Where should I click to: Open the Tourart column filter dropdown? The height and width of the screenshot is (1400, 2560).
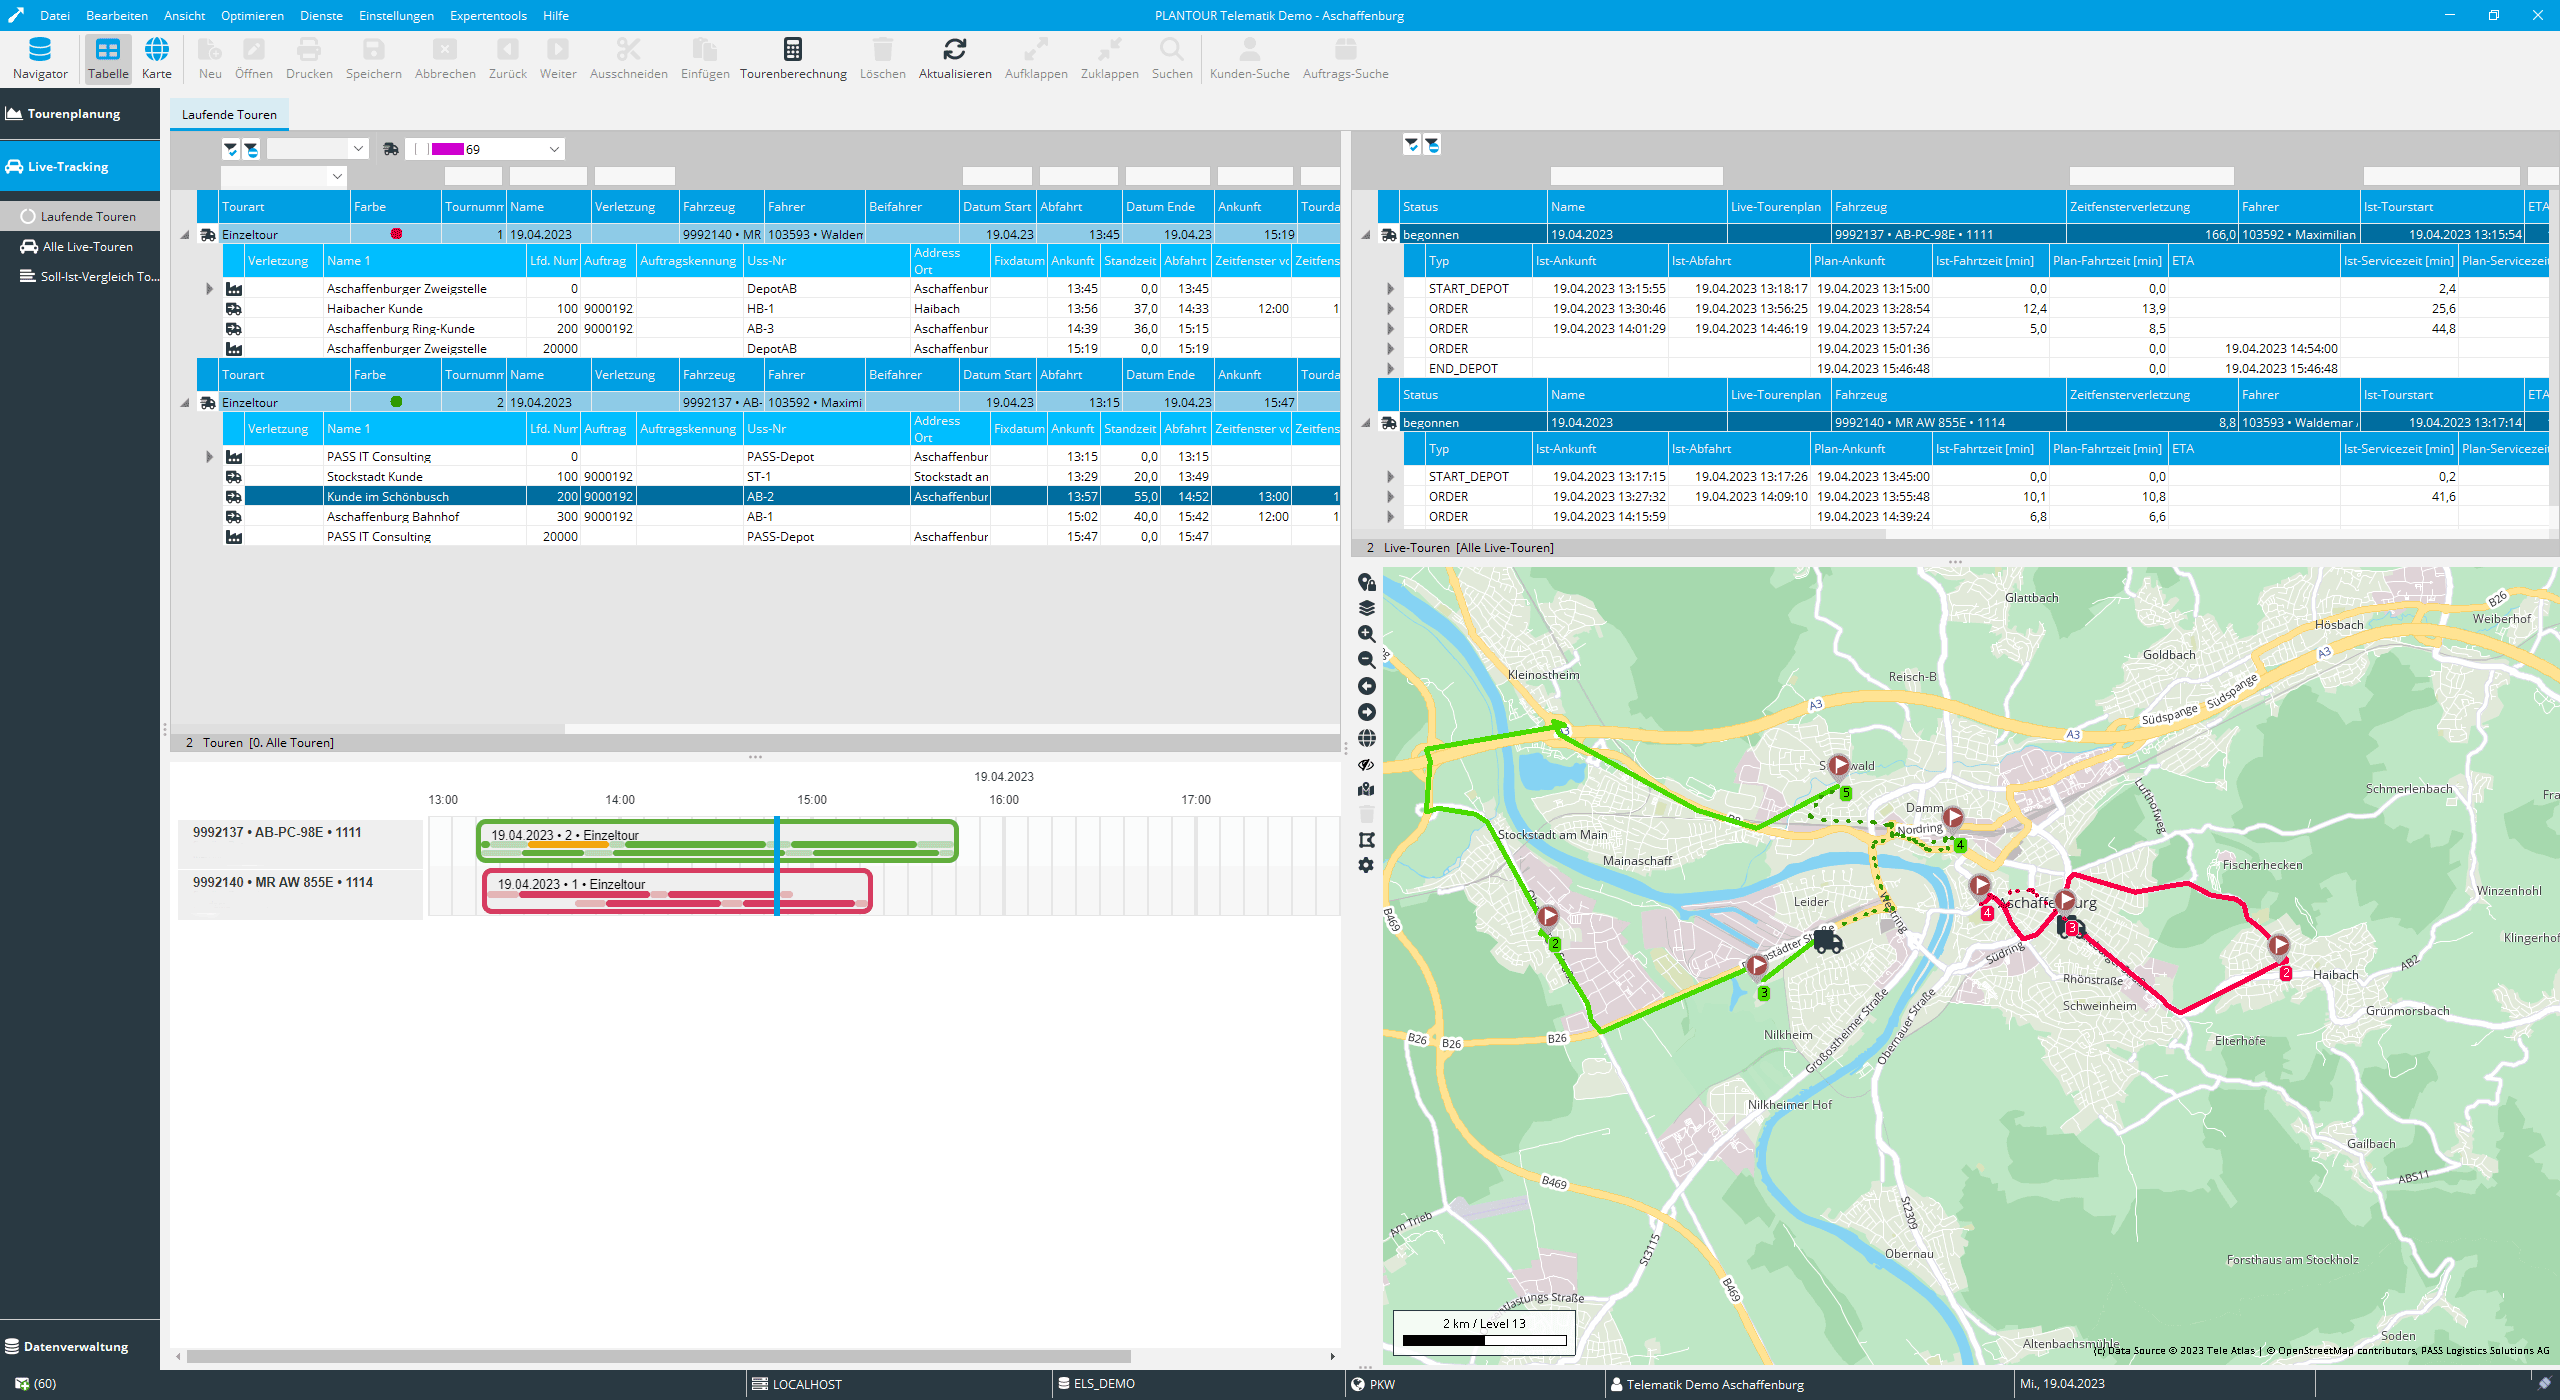[337, 176]
